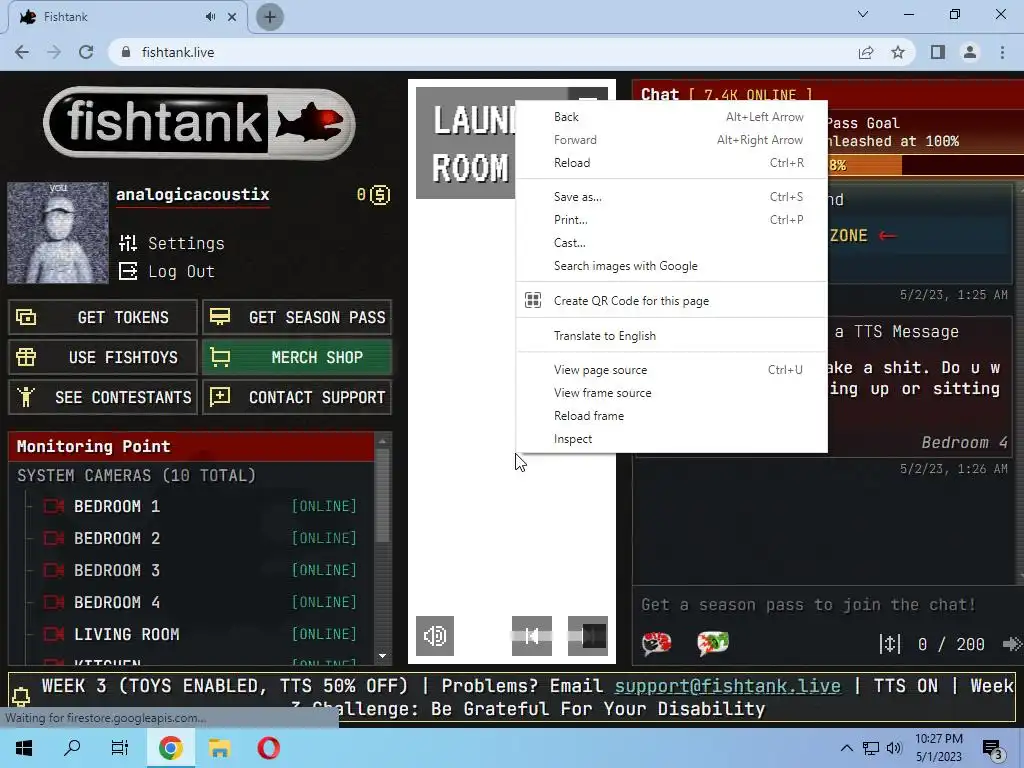This screenshot has height=768, width=1024.
Task: Click the chat resize arrows icon
Action: point(889,645)
